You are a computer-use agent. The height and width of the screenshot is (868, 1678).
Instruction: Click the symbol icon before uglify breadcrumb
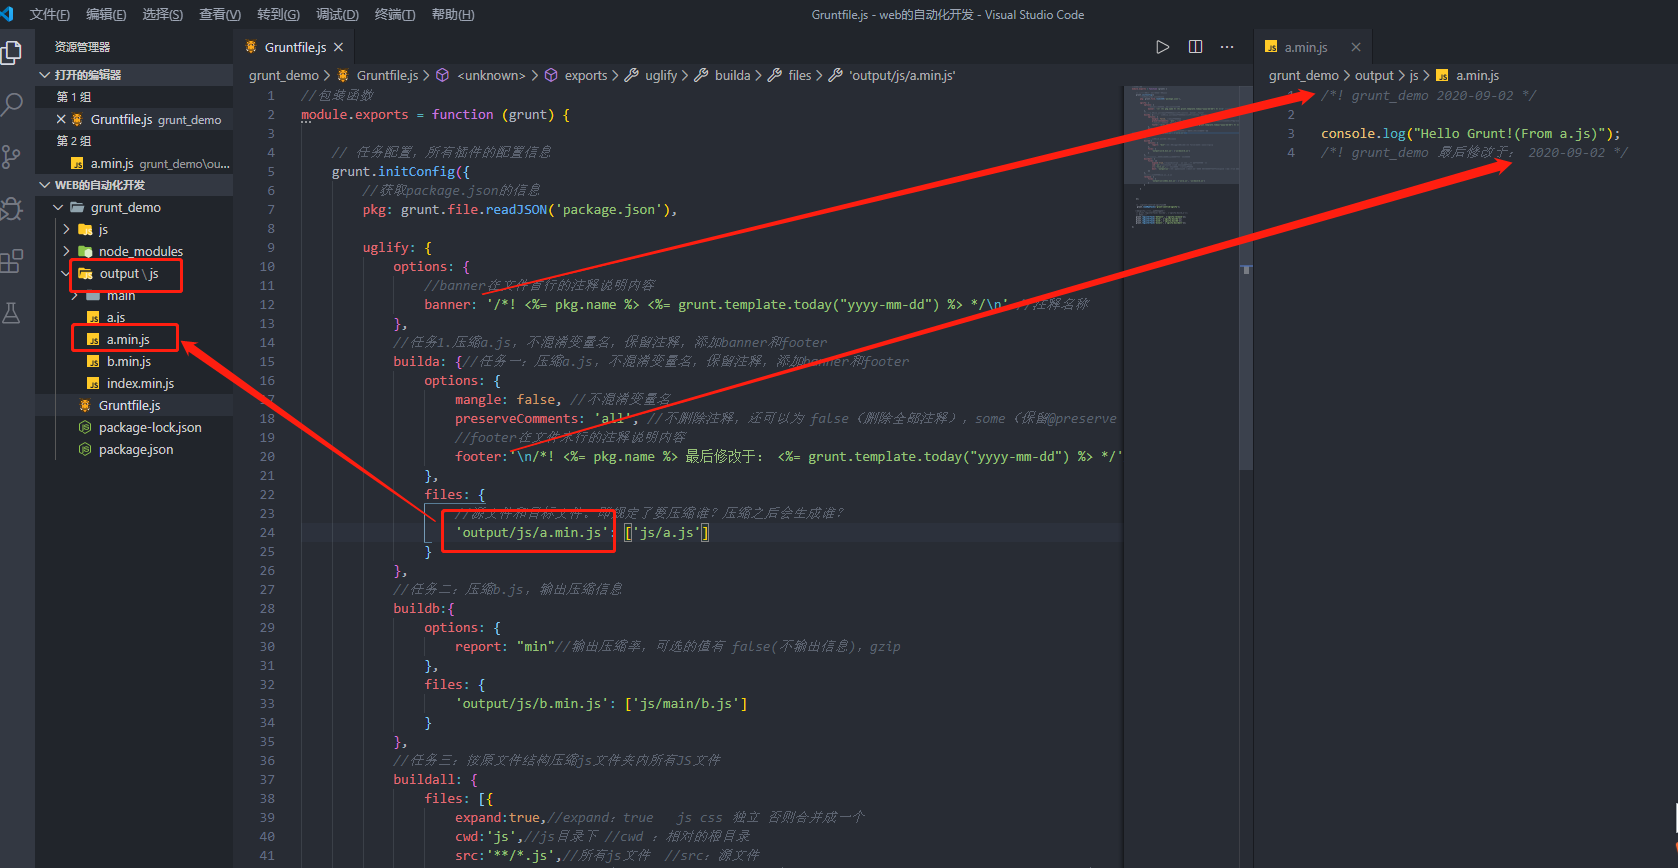(632, 75)
